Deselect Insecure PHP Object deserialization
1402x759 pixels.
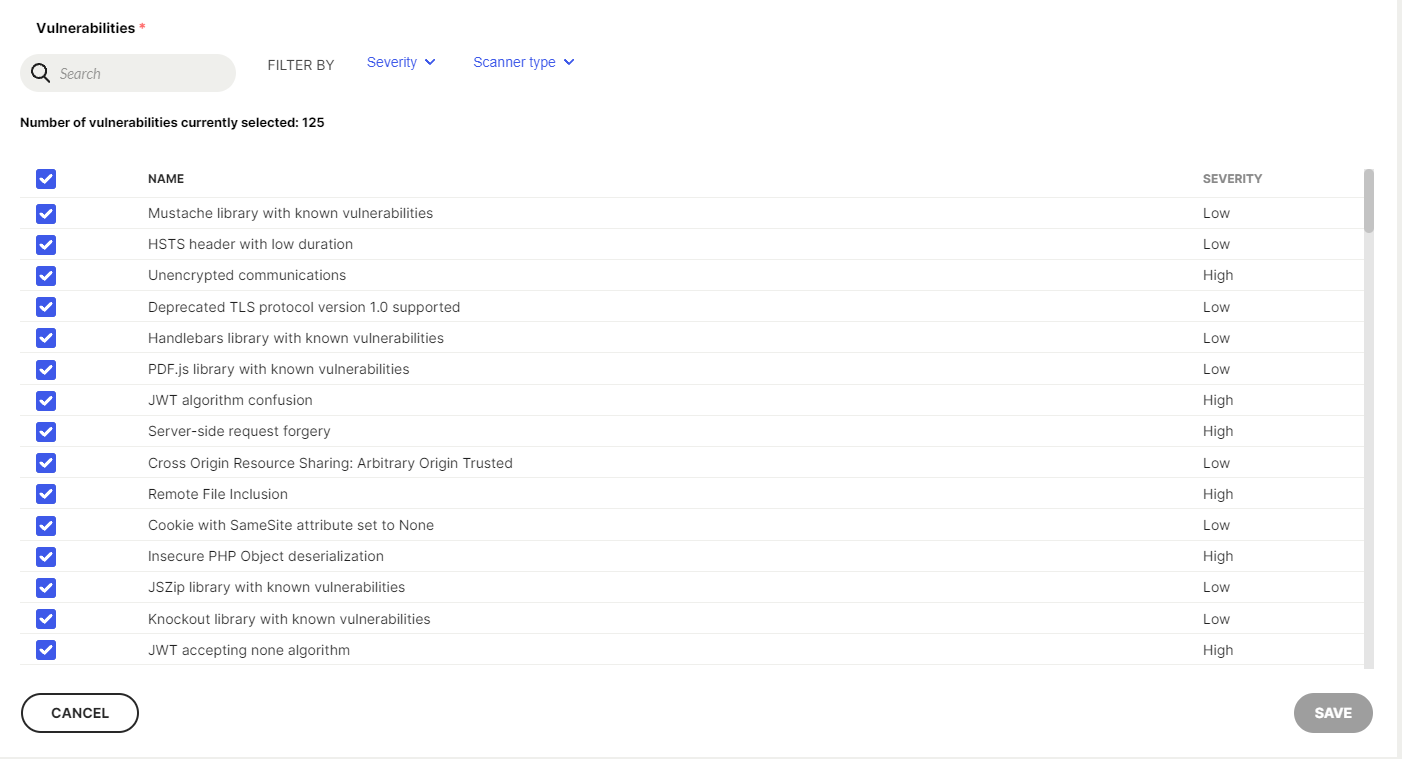(x=46, y=557)
